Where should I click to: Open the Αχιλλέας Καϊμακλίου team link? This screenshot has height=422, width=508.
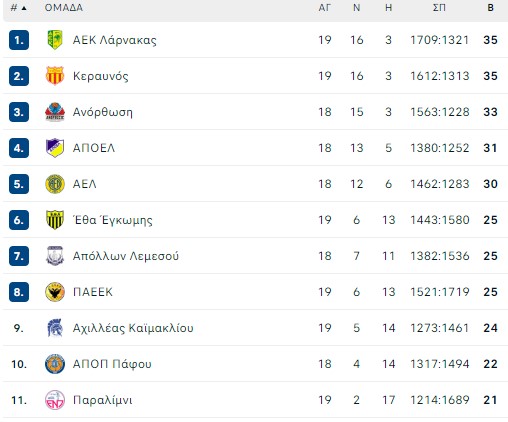tap(133, 328)
